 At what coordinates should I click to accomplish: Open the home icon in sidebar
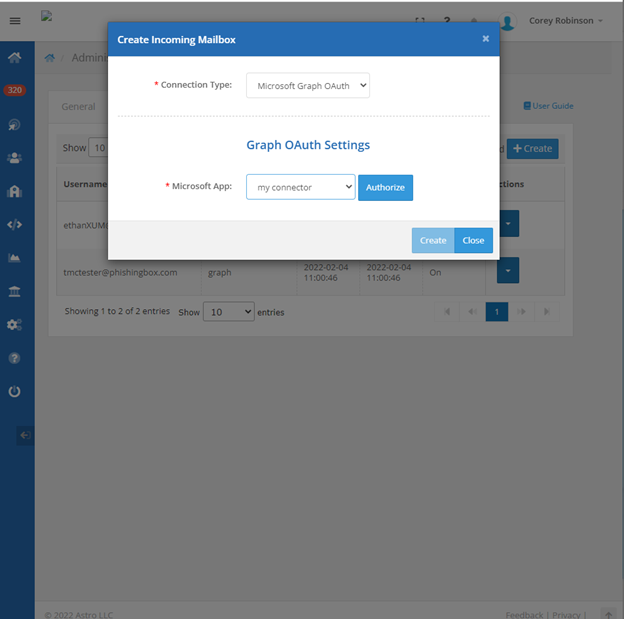(14, 57)
